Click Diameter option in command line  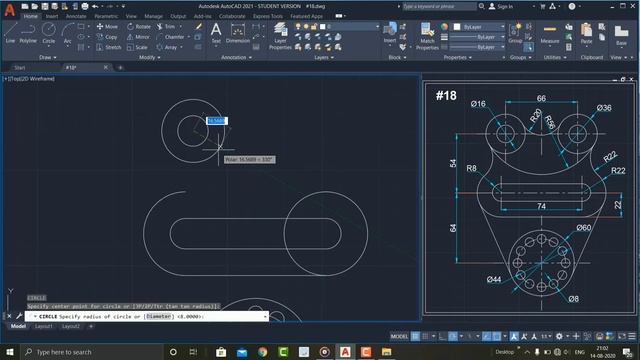click(x=158, y=316)
